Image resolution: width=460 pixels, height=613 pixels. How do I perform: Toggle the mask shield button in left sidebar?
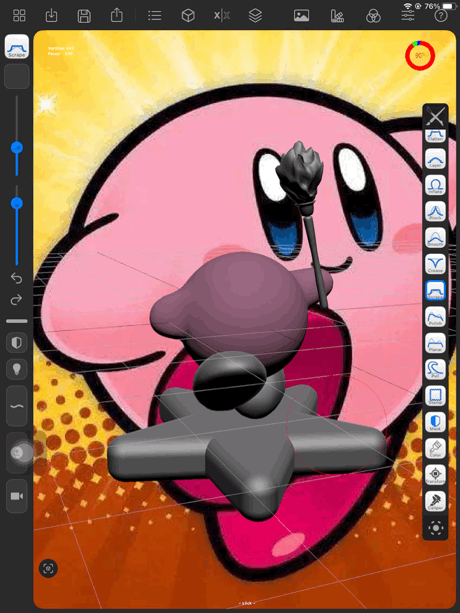(16, 343)
